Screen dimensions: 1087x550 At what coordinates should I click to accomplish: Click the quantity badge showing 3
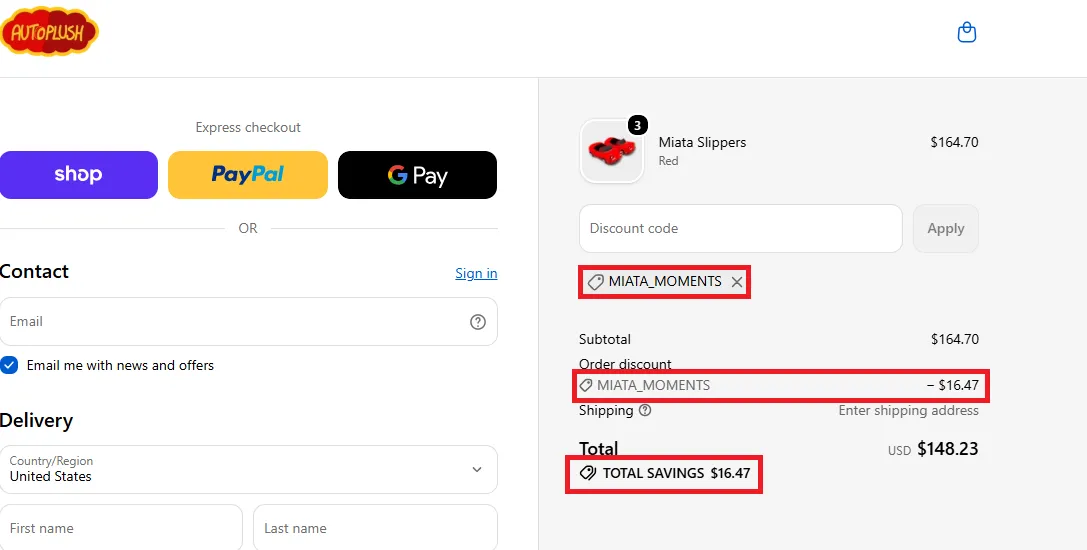tap(637, 126)
